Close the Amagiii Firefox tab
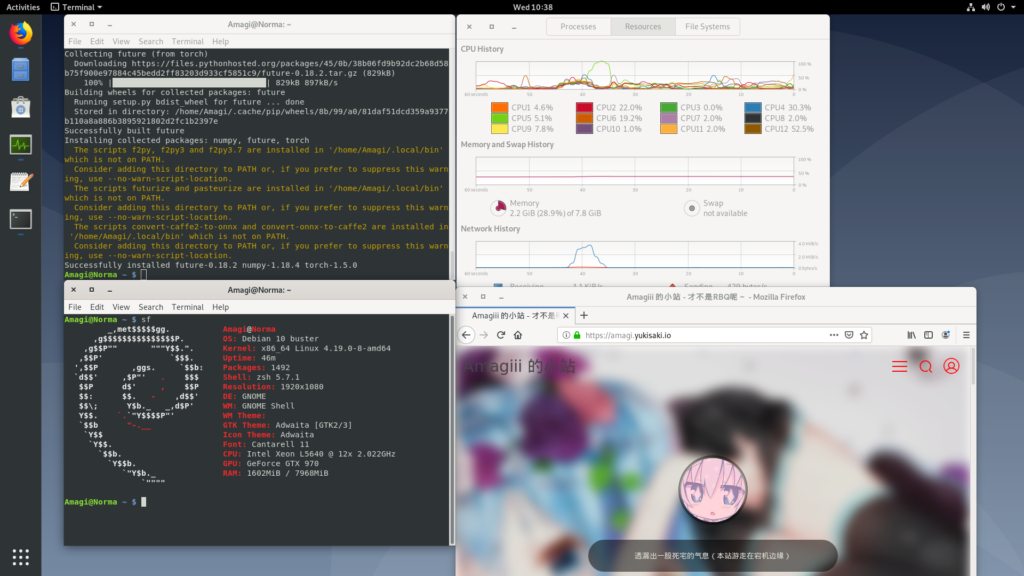1024x576 pixels. 566,315
